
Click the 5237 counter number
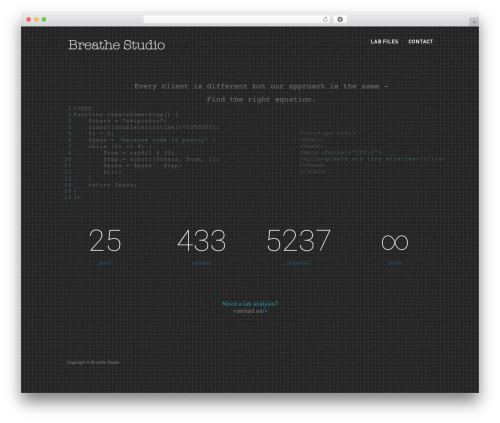click(298, 241)
